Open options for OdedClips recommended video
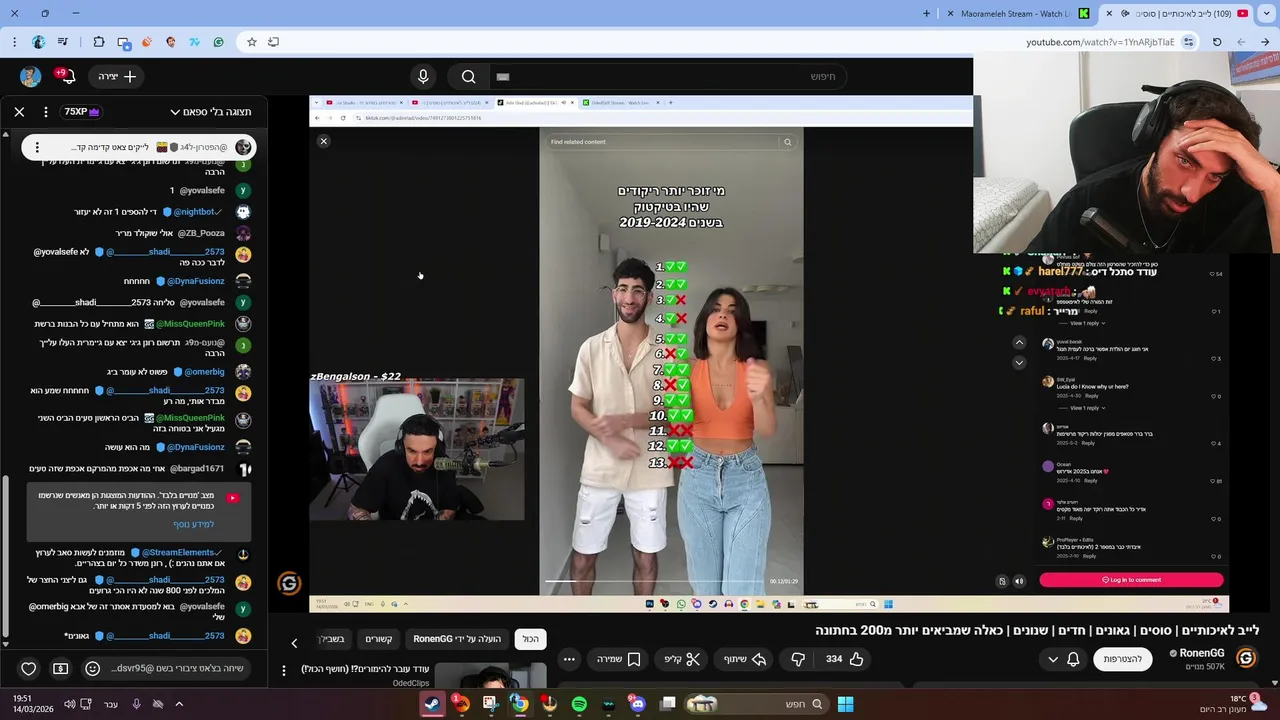The width and height of the screenshot is (1280, 720). pos(284,670)
